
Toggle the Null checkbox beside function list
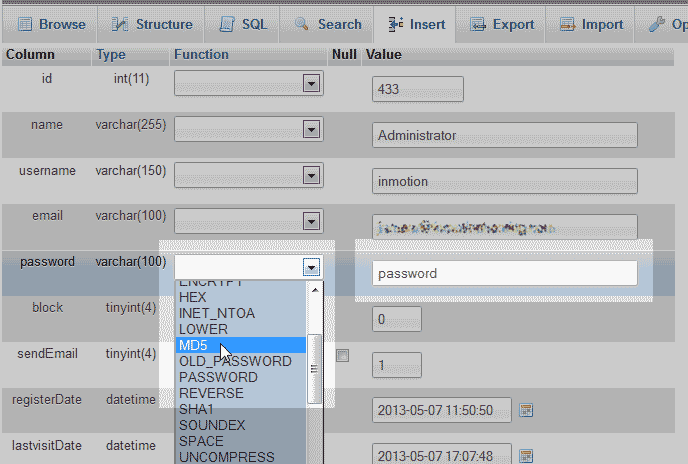[343, 356]
